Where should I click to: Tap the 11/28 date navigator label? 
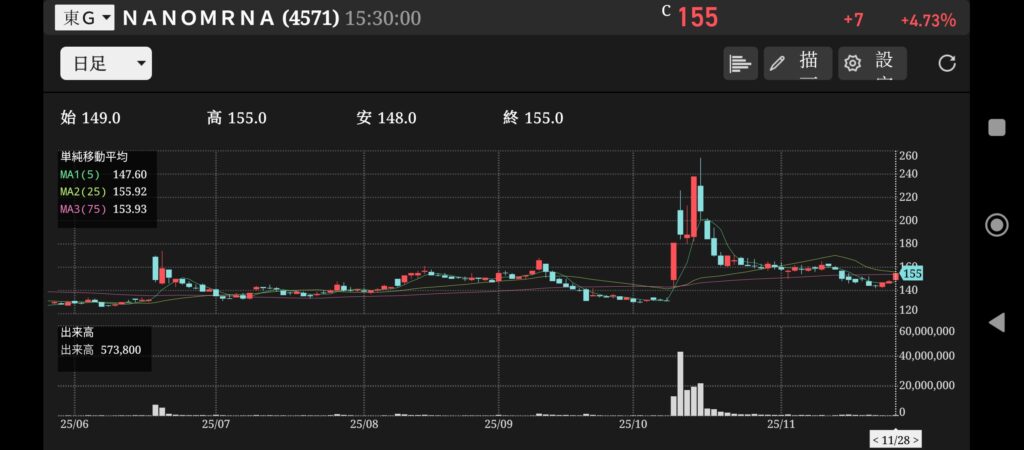[895, 440]
